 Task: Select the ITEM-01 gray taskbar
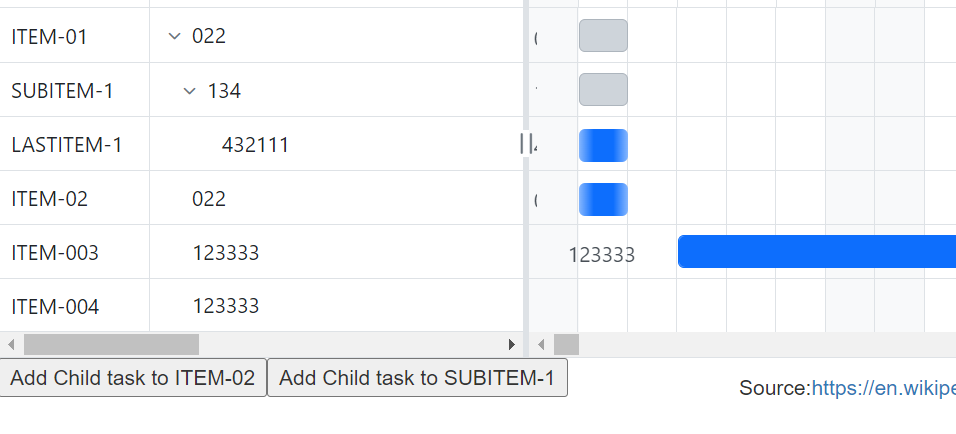[603, 36]
